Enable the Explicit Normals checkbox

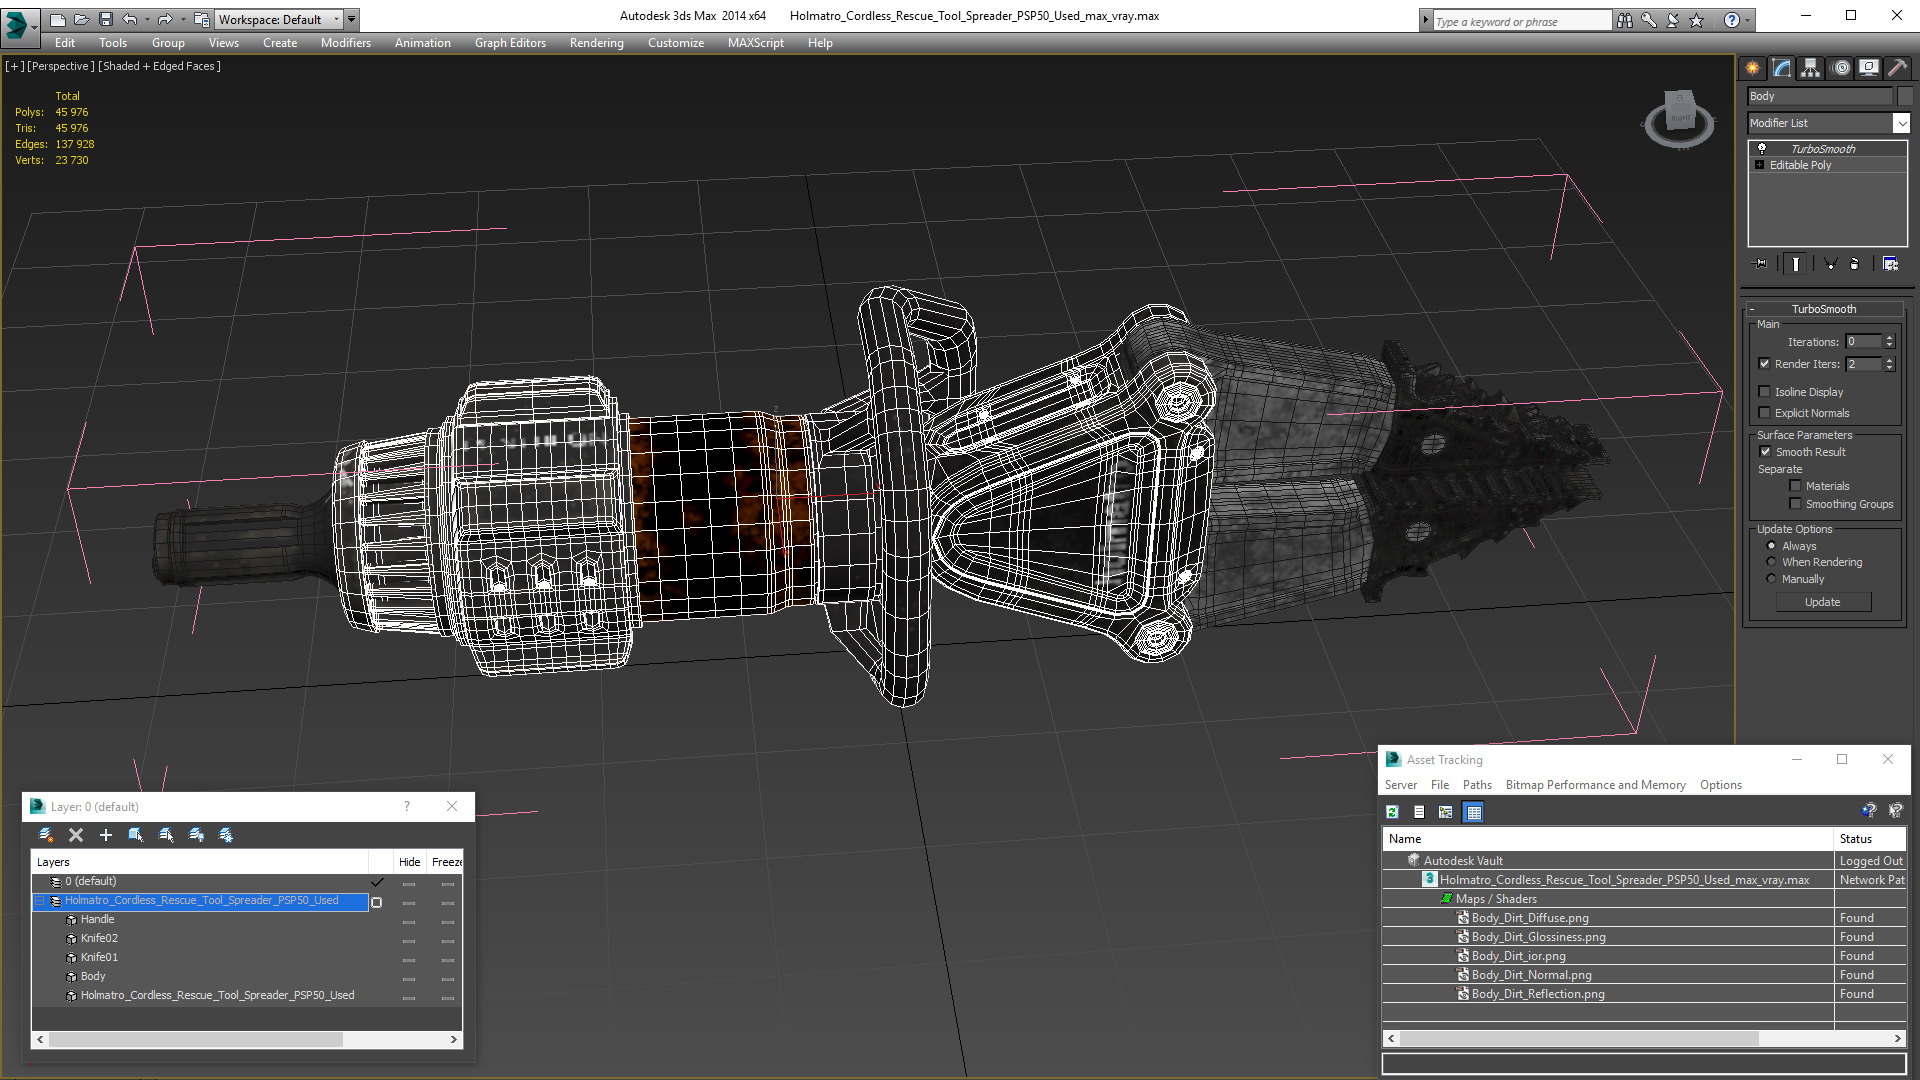click(x=1764, y=413)
